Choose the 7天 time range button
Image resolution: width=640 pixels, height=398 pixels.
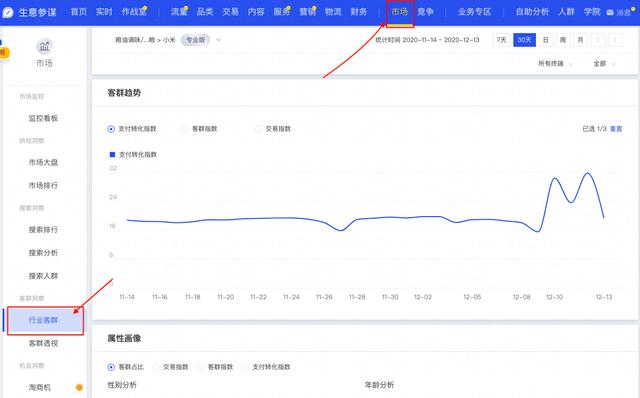click(502, 40)
